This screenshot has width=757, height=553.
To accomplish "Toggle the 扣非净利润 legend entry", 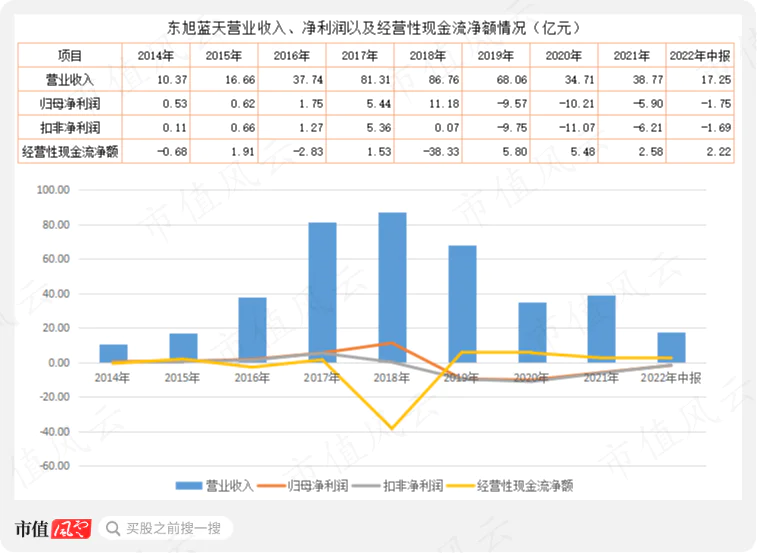I will 405,485.
